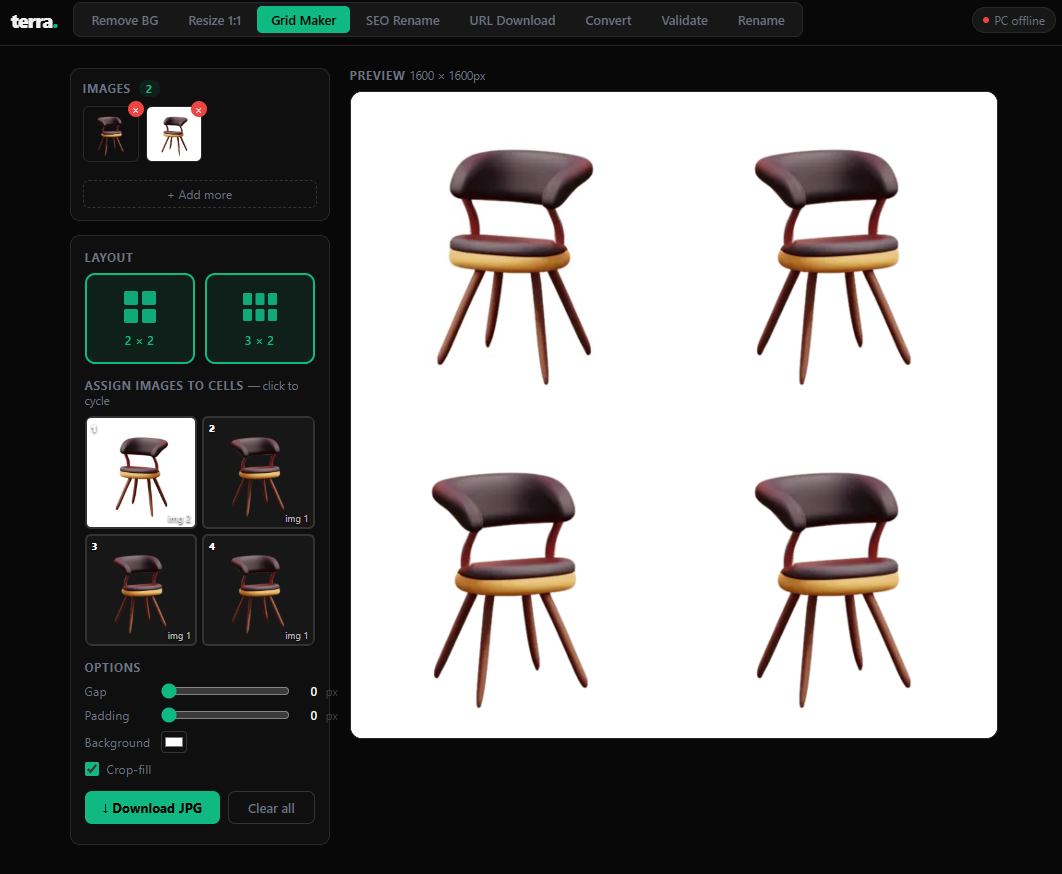Click the IMAGES count badge 2

click(148, 89)
